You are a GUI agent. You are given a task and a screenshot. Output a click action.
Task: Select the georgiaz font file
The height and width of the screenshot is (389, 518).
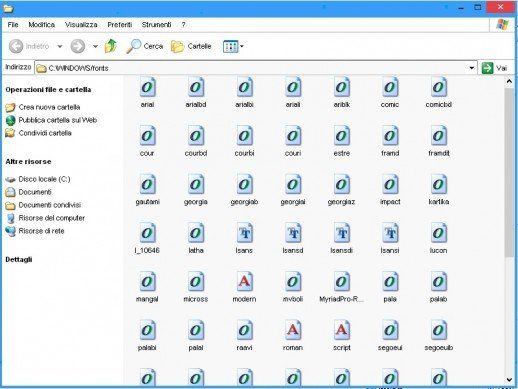pyautogui.click(x=341, y=190)
